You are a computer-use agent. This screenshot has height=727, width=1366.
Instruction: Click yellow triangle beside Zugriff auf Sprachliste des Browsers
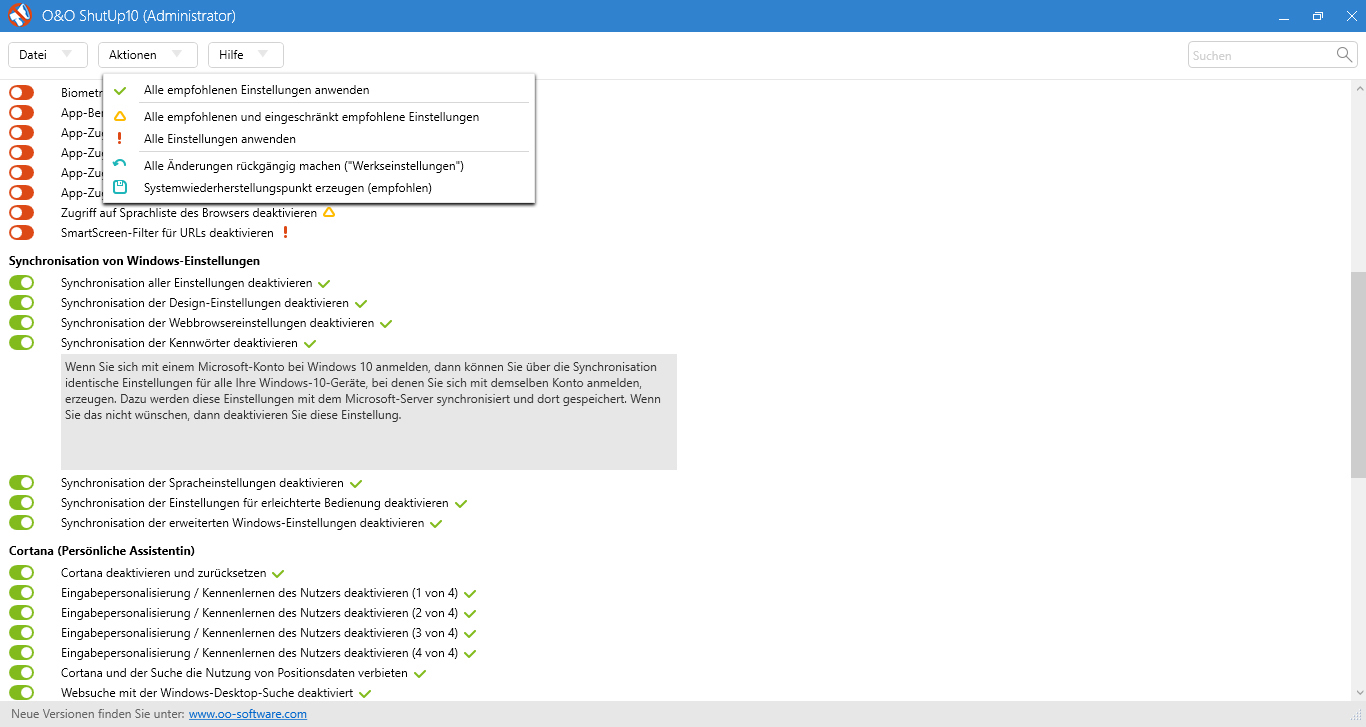point(328,213)
